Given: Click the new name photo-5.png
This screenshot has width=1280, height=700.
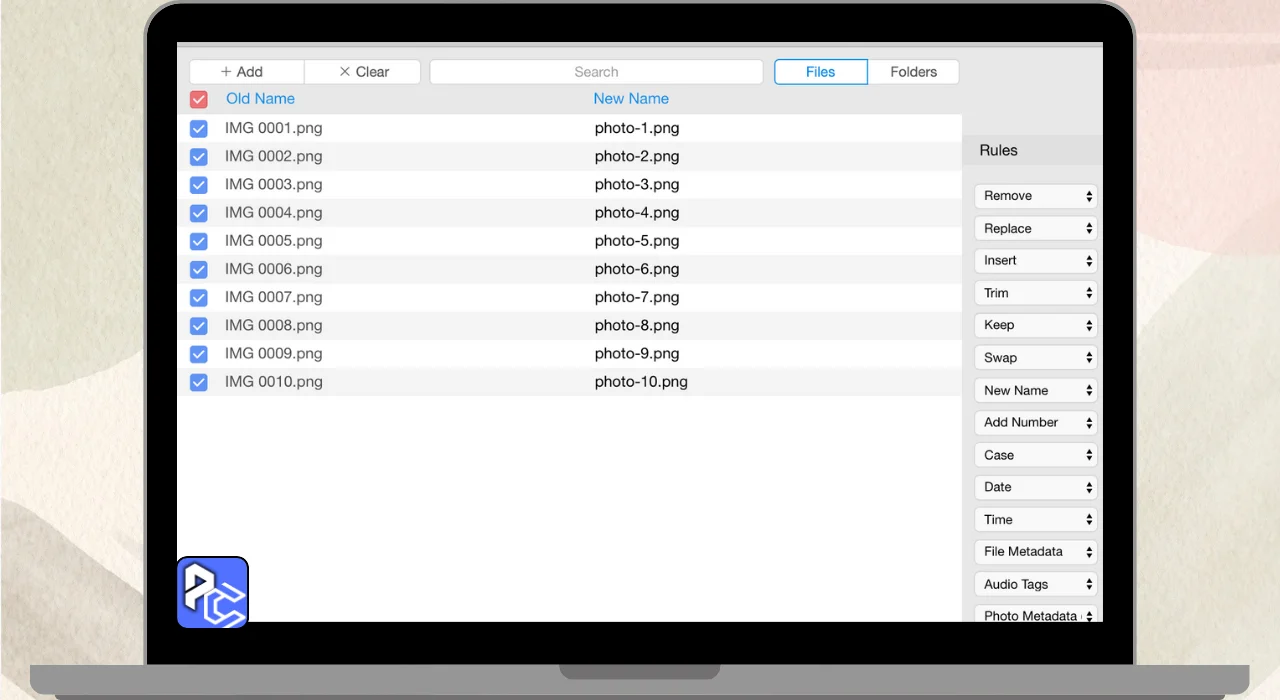Looking at the screenshot, I should coord(637,241).
